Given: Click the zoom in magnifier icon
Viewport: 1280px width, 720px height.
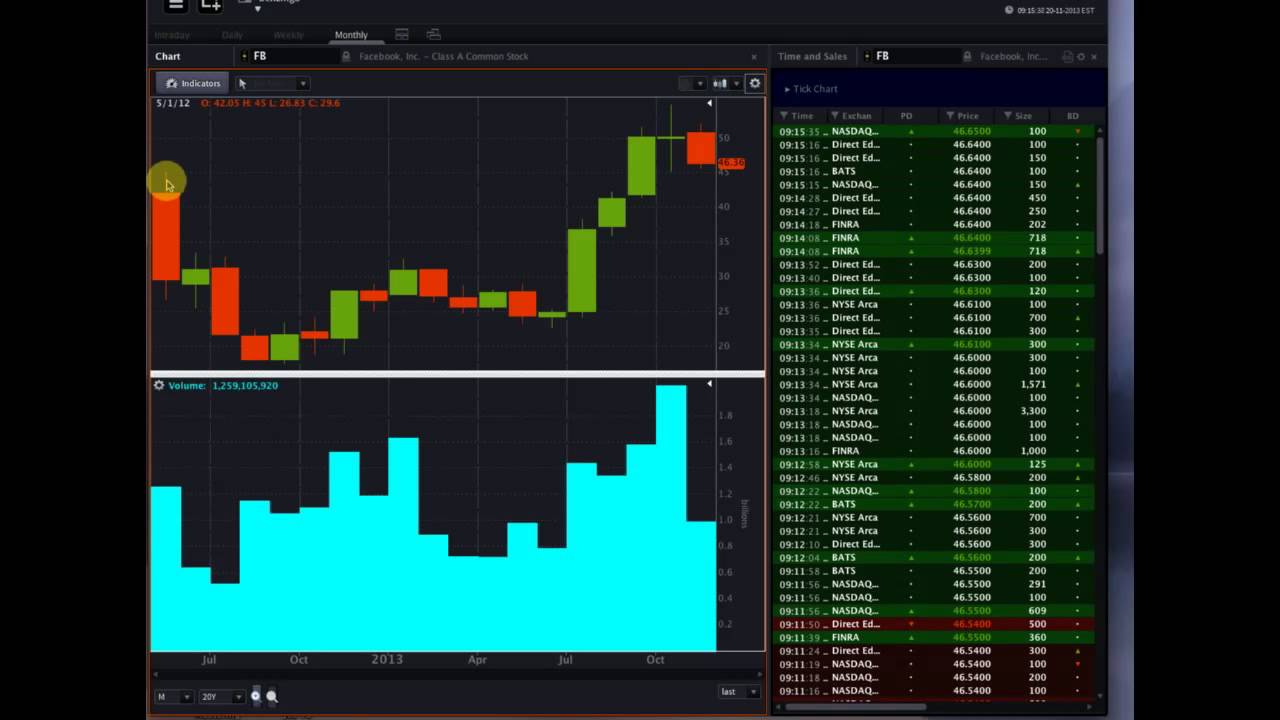Looking at the screenshot, I should point(256,696).
